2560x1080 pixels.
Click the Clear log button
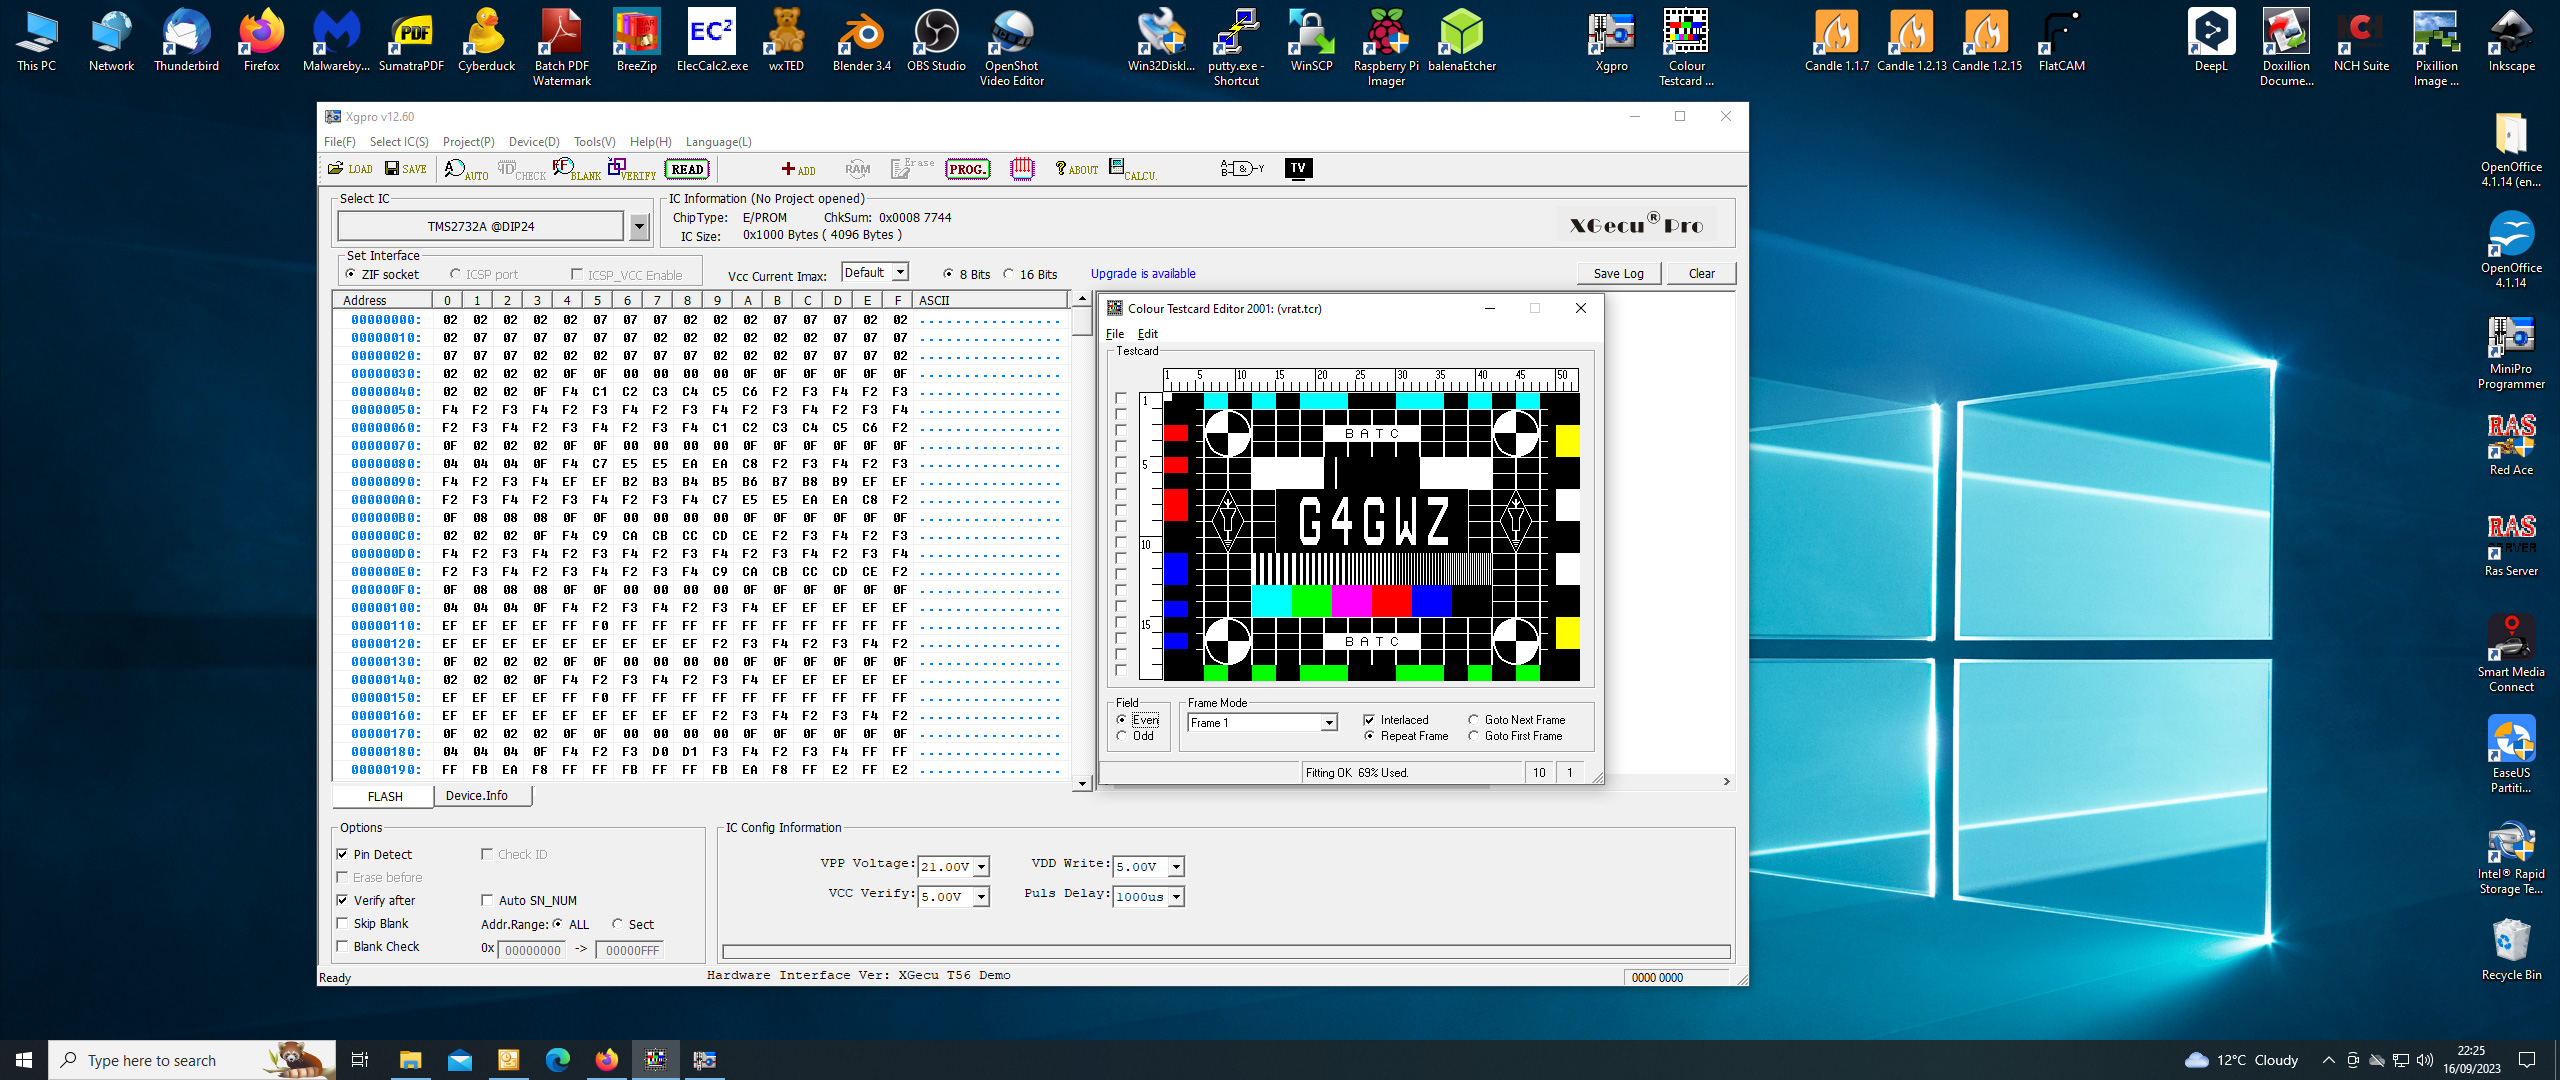tap(1702, 273)
